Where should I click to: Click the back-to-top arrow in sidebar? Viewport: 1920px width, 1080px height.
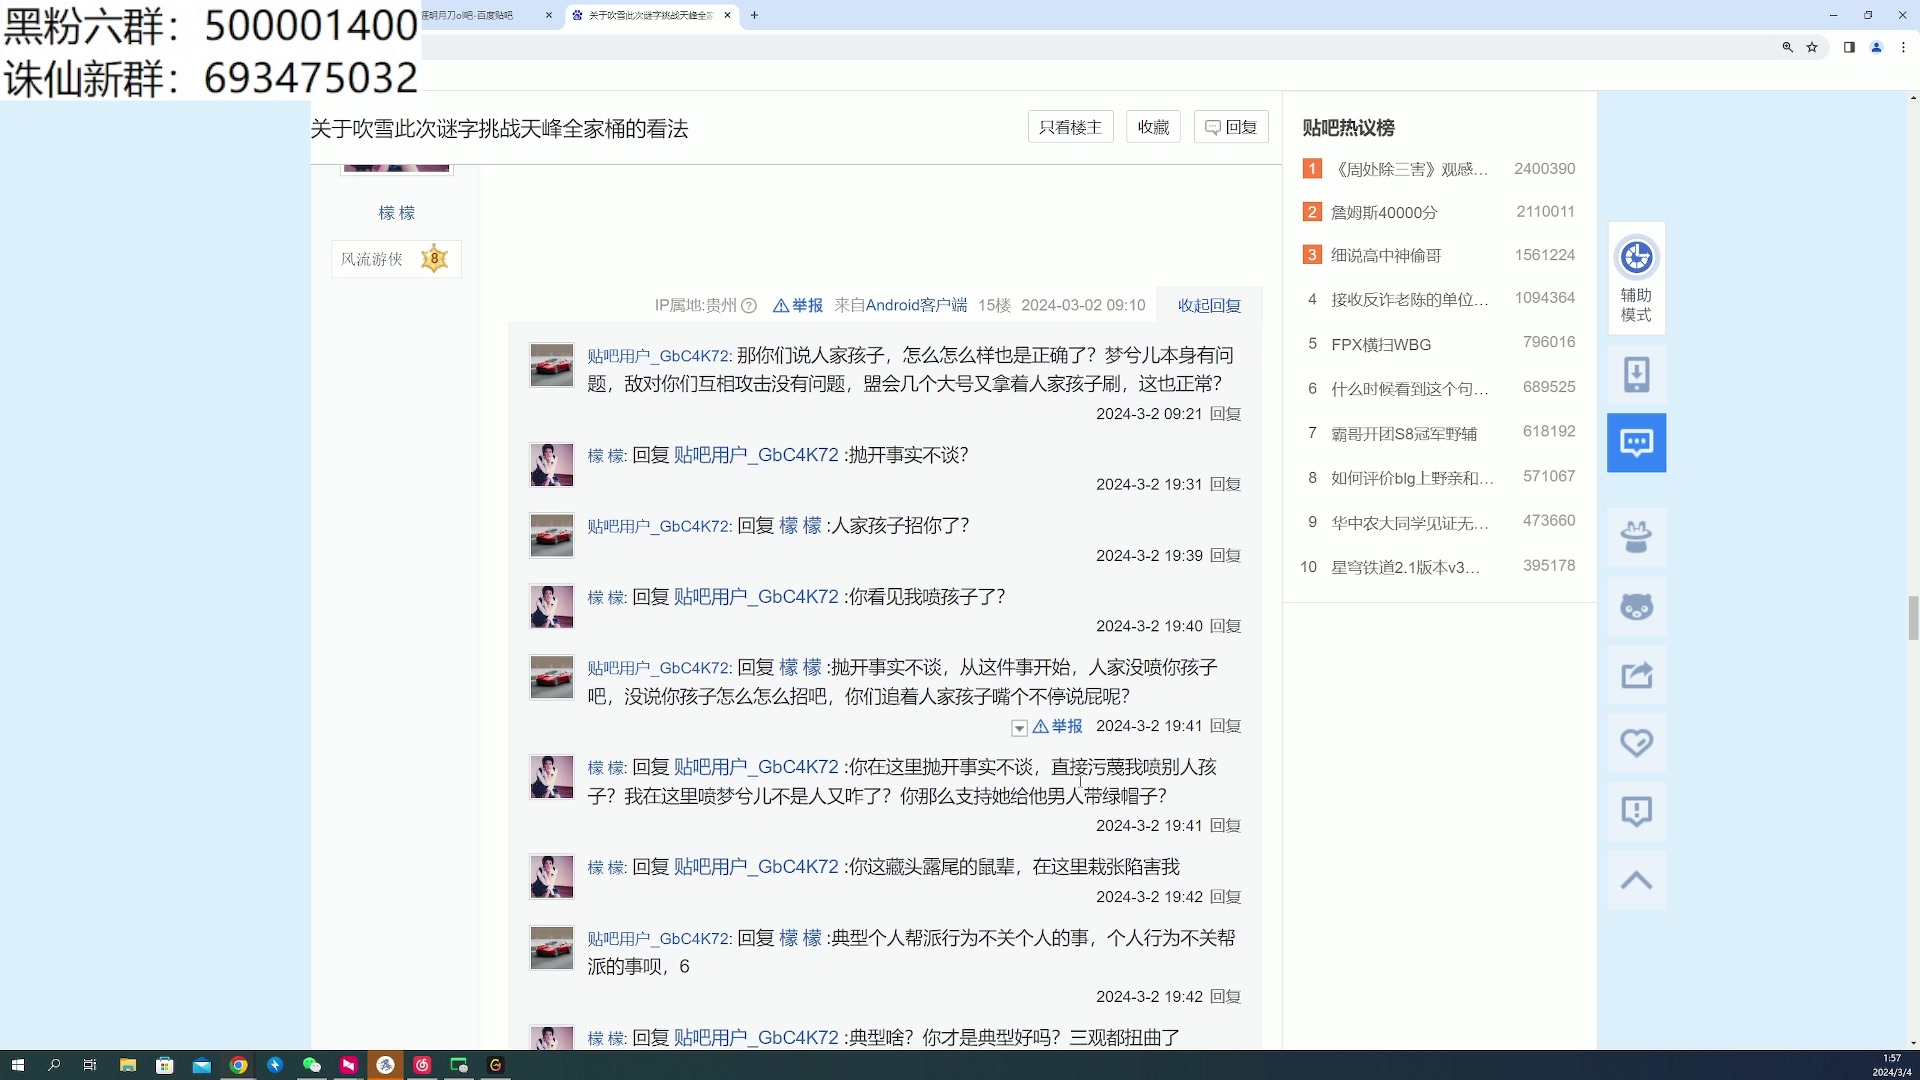1636,880
